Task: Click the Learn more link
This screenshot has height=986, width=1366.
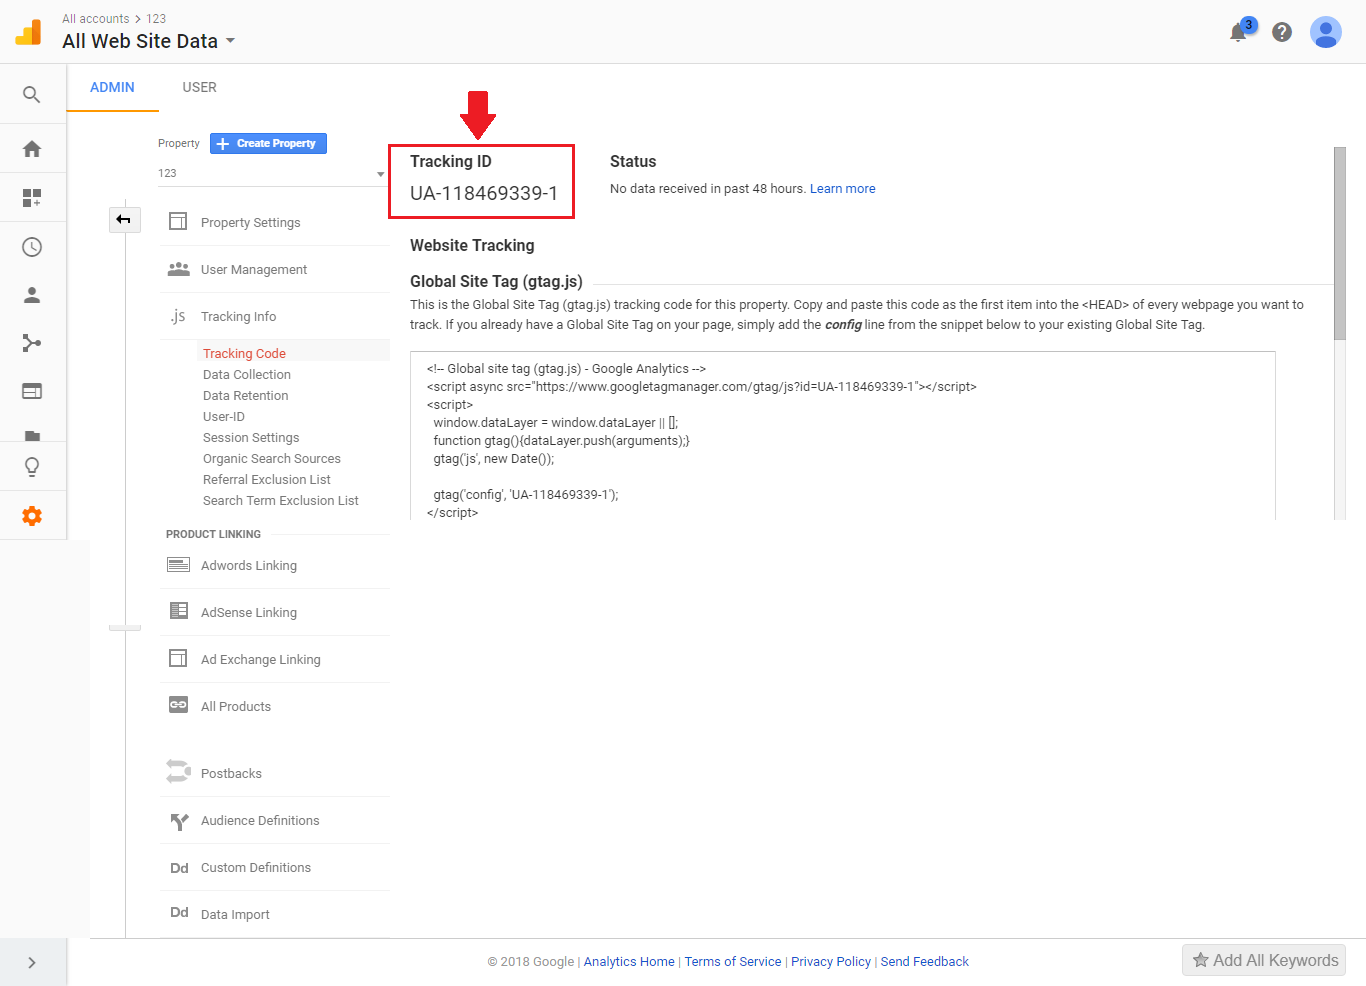Action: [x=842, y=188]
